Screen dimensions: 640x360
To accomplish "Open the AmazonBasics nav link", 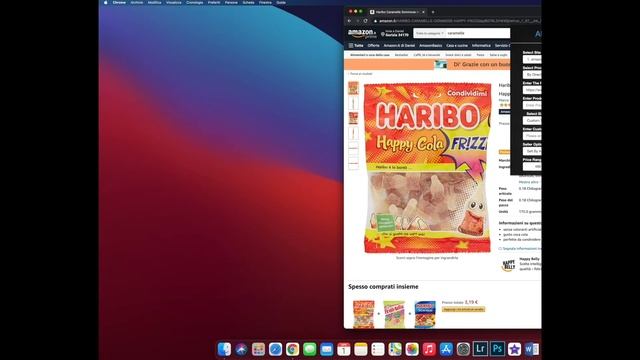I will 431,46.
